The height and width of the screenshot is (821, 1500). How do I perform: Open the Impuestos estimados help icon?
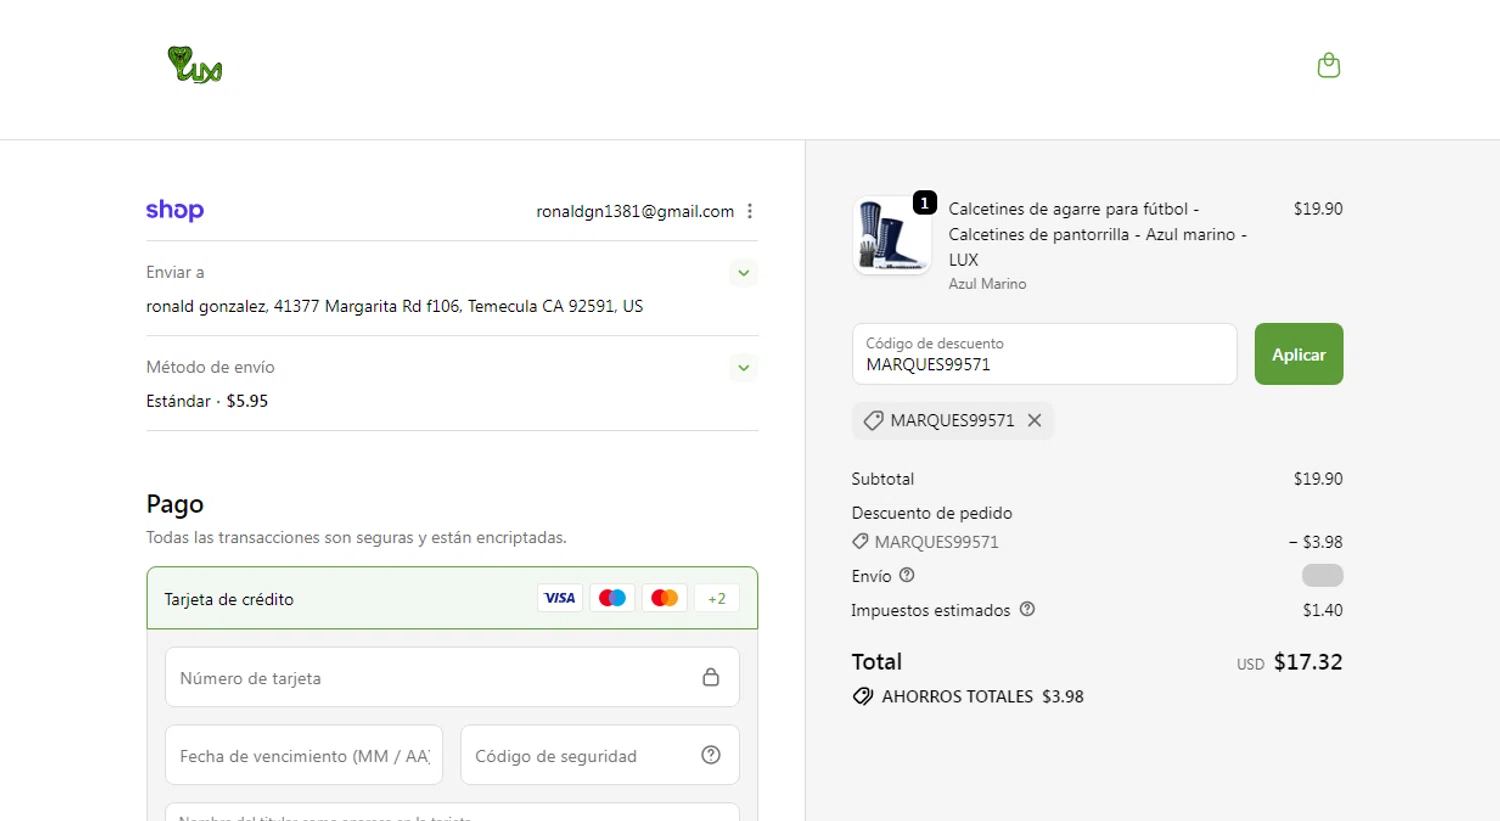click(1027, 609)
